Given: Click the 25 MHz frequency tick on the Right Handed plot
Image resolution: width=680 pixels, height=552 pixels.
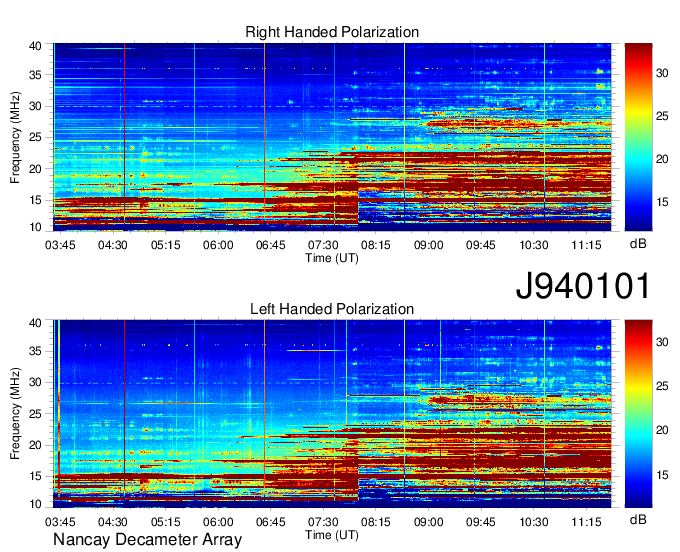Looking at the screenshot, I should [35, 137].
